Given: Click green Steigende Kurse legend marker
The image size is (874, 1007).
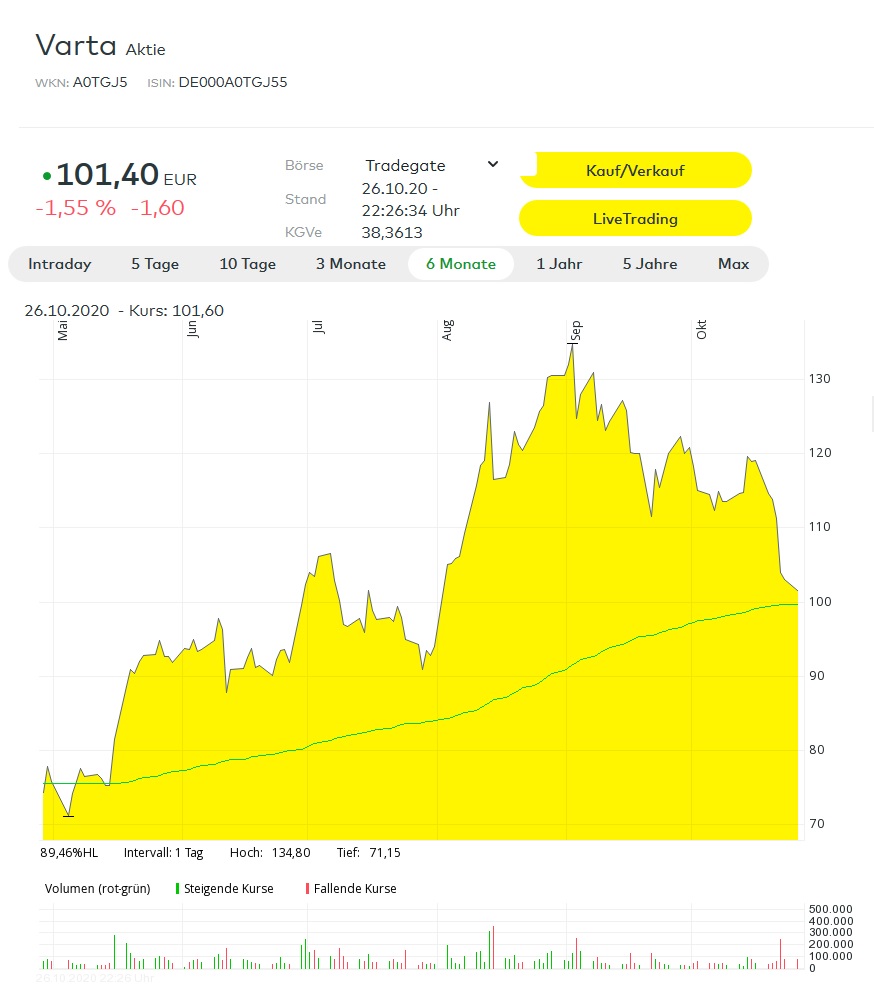Looking at the screenshot, I should [177, 888].
